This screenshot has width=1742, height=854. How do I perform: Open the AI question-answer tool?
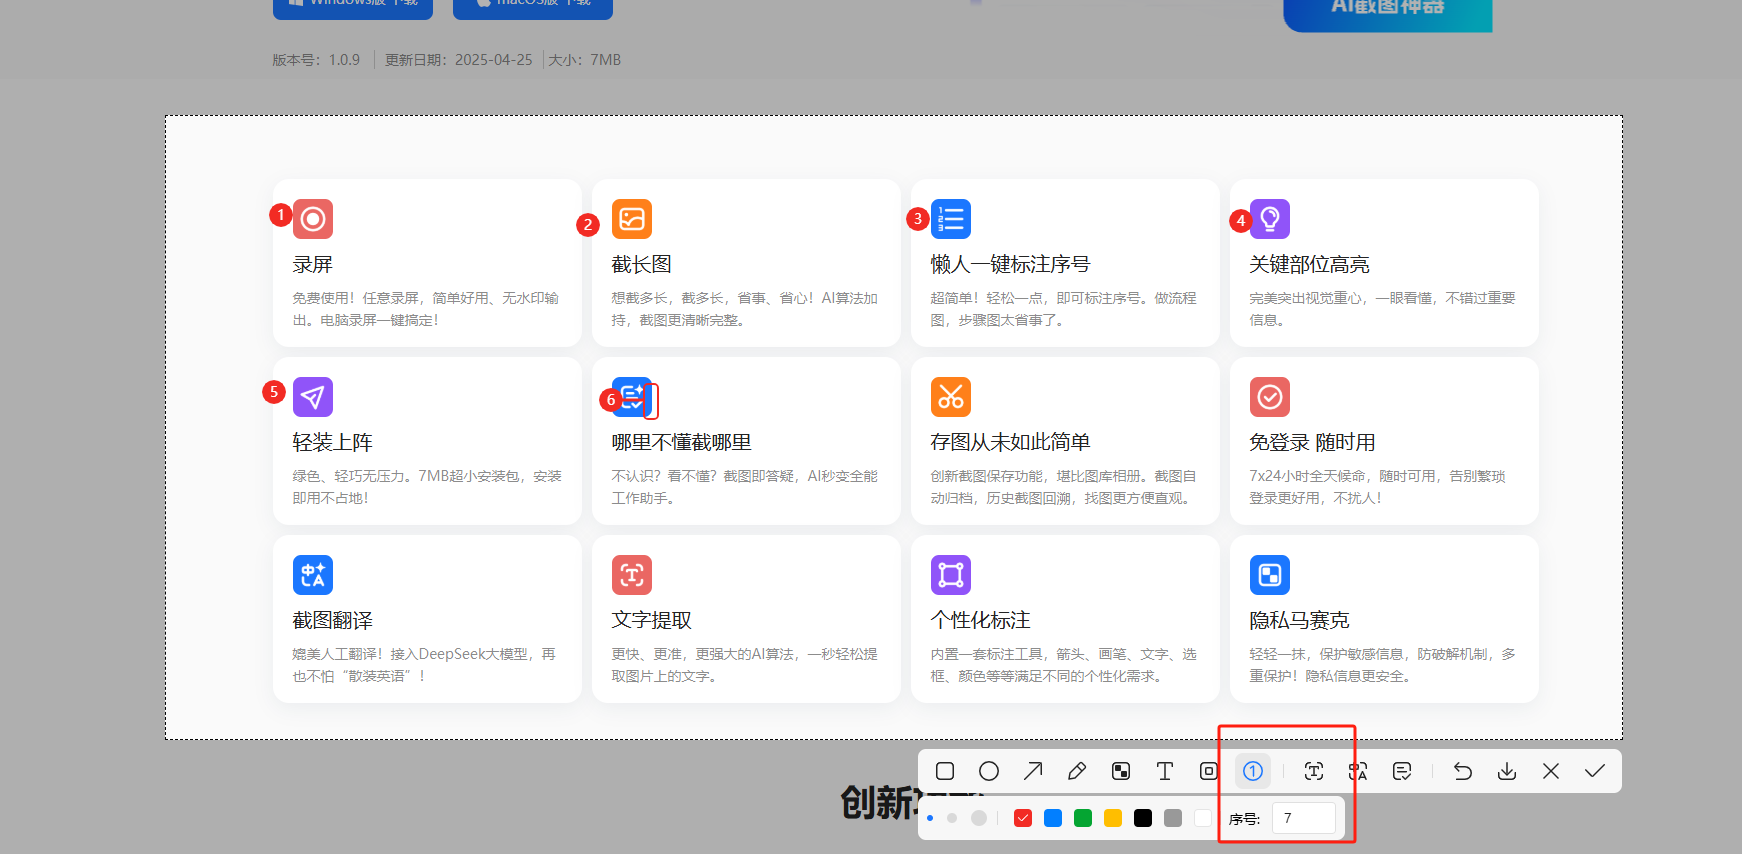pyautogui.click(x=1402, y=771)
